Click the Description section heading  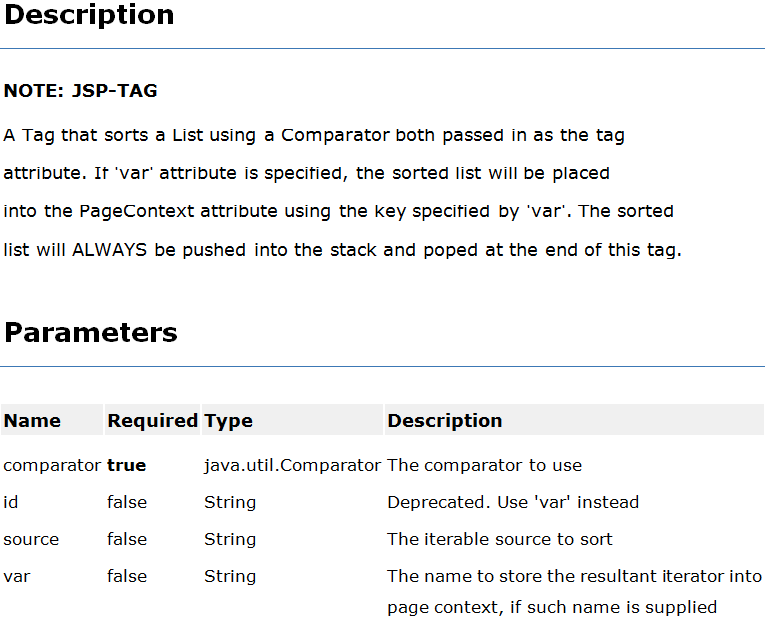89,15
